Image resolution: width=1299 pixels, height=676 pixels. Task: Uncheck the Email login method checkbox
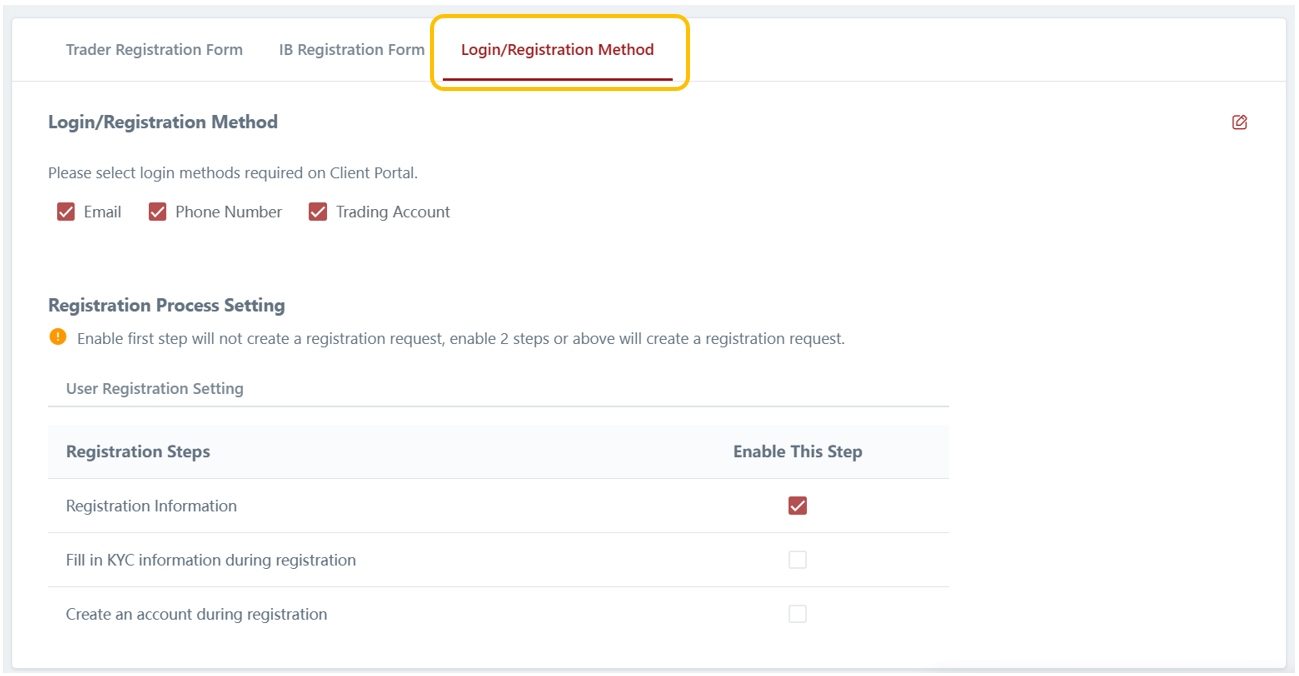pyautogui.click(x=66, y=212)
